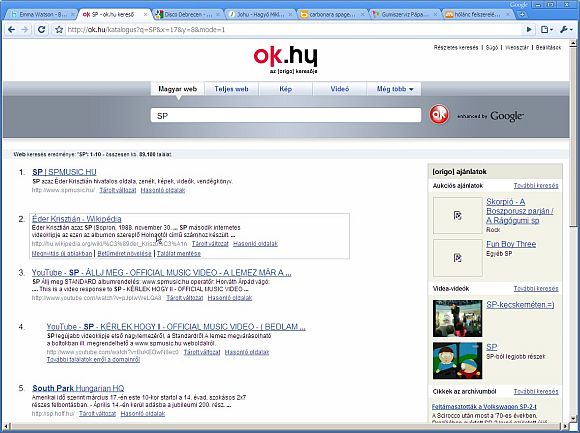Screen dimensions: 580x433
Task: Click Találat mentése link
Action: [179, 254]
